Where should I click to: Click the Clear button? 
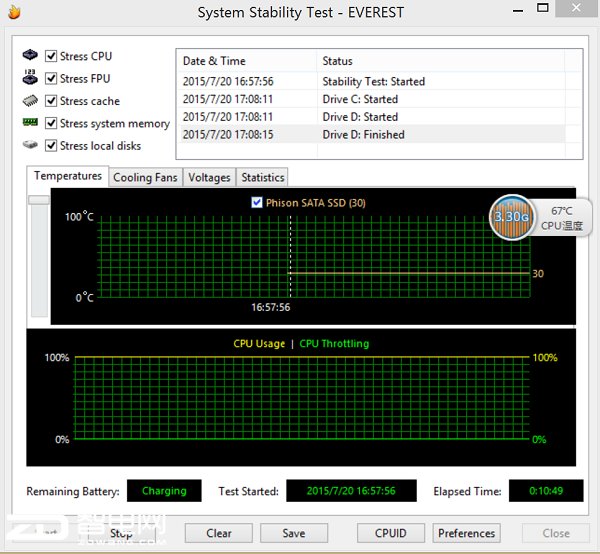coord(219,533)
